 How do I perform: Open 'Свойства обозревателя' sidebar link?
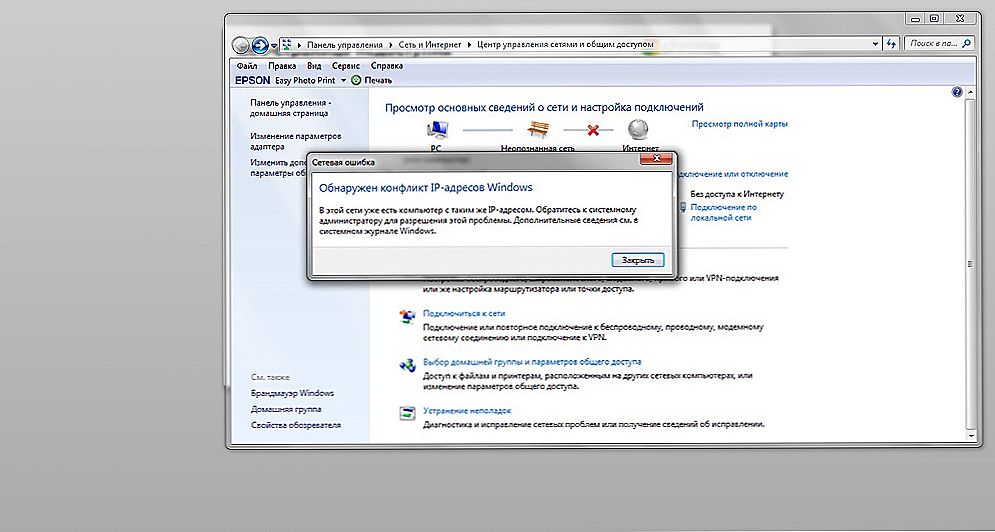[295, 425]
